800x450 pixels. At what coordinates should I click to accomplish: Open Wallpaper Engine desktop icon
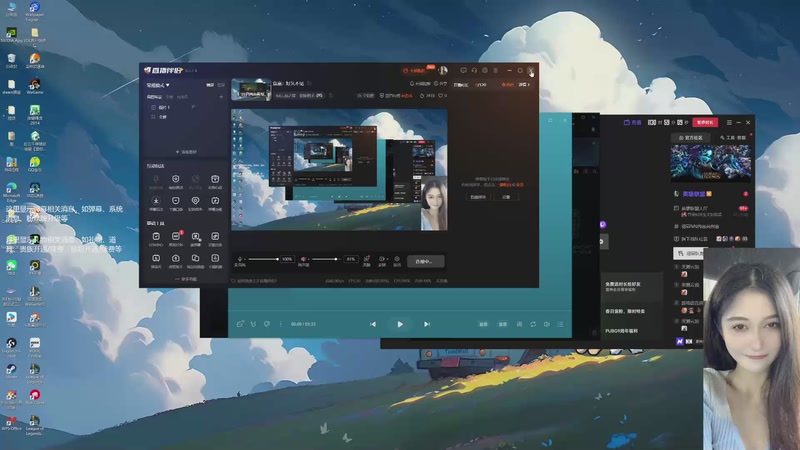point(34,10)
